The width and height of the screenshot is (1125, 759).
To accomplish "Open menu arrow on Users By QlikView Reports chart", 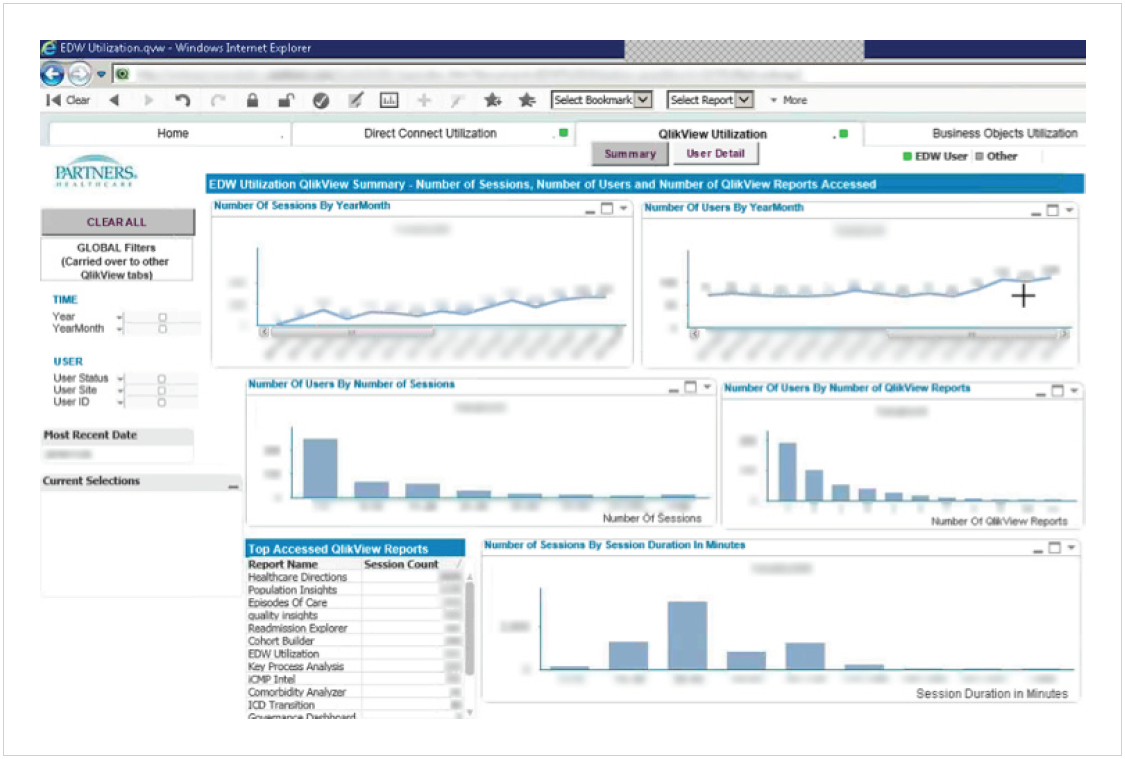I will click(1074, 390).
